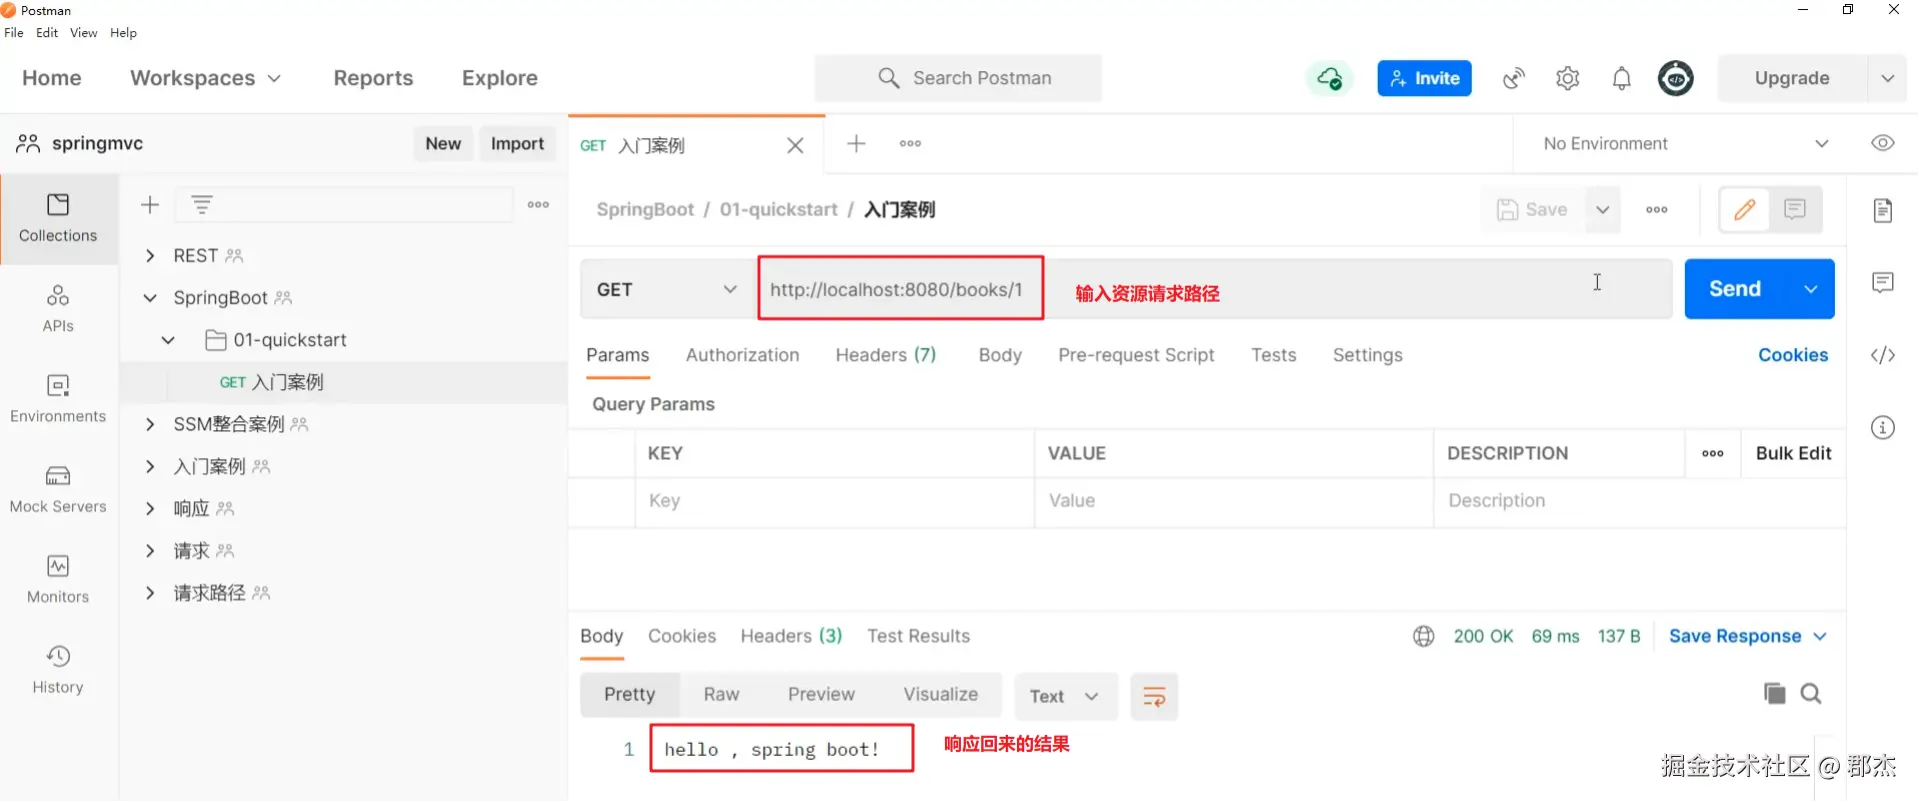Search within the response body
This screenshot has width=1919, height=802.
pyautogui.click(x=1811, y=694)
